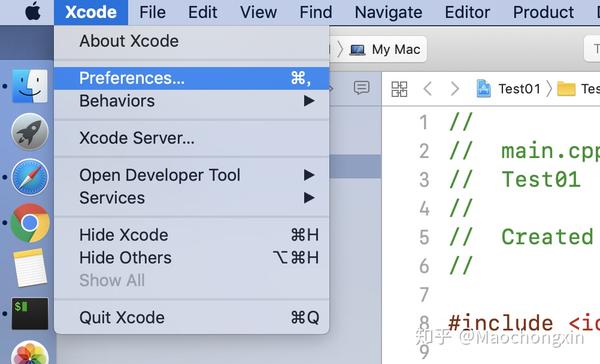
Task: Open Finder from the Dock
Action: click(x=30, y=86)
